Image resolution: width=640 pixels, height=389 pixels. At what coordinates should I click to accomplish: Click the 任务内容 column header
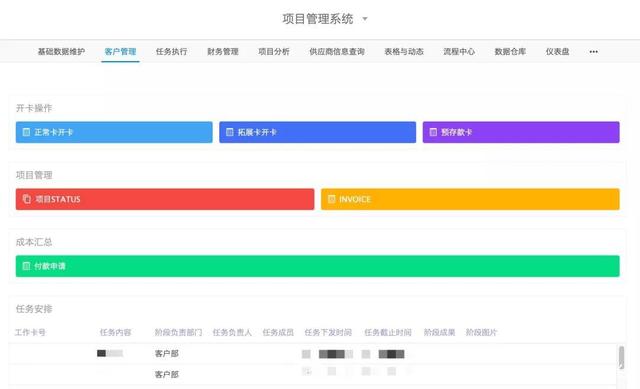point(116,332)
